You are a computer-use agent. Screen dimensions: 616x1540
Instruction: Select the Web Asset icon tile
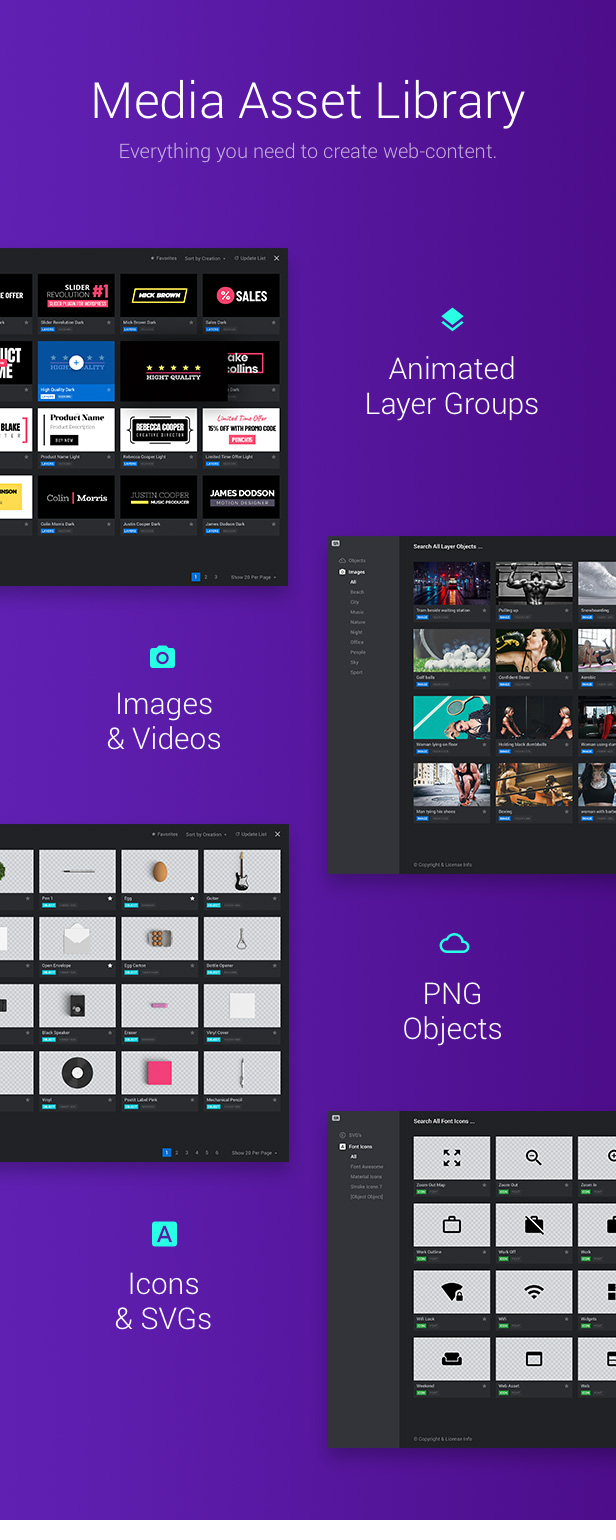pyautogui.click(x=534, y=1358)
